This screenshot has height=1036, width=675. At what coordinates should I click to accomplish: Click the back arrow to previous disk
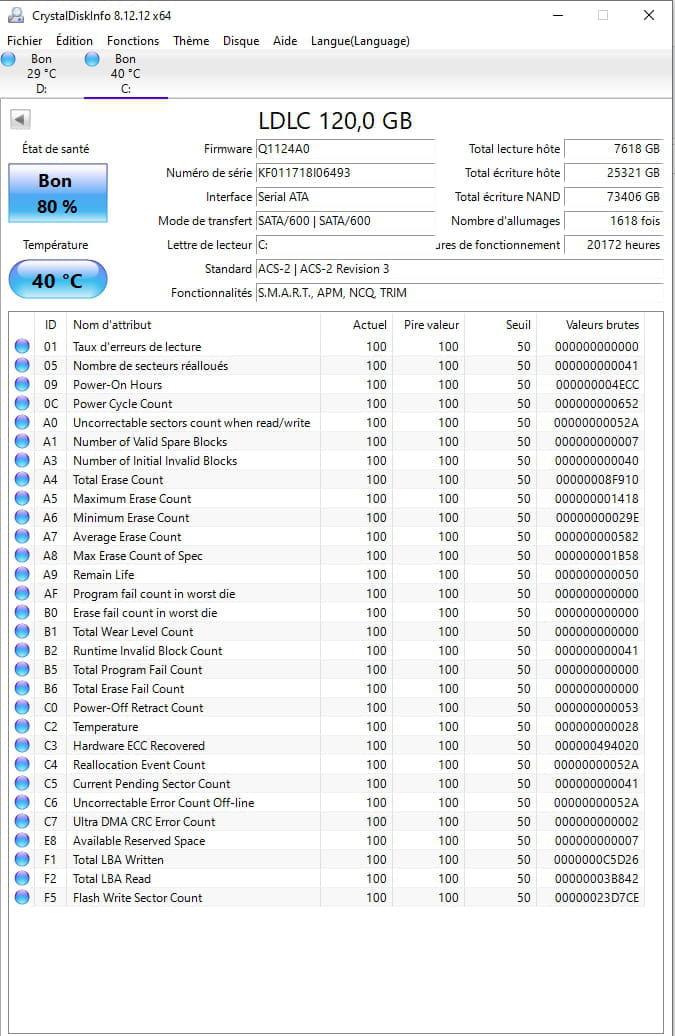pyautogui.click(x=20, y=120)
